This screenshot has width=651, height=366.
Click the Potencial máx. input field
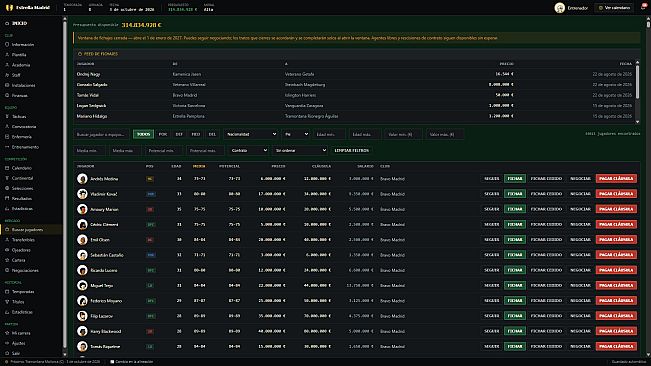click(205, 151)
